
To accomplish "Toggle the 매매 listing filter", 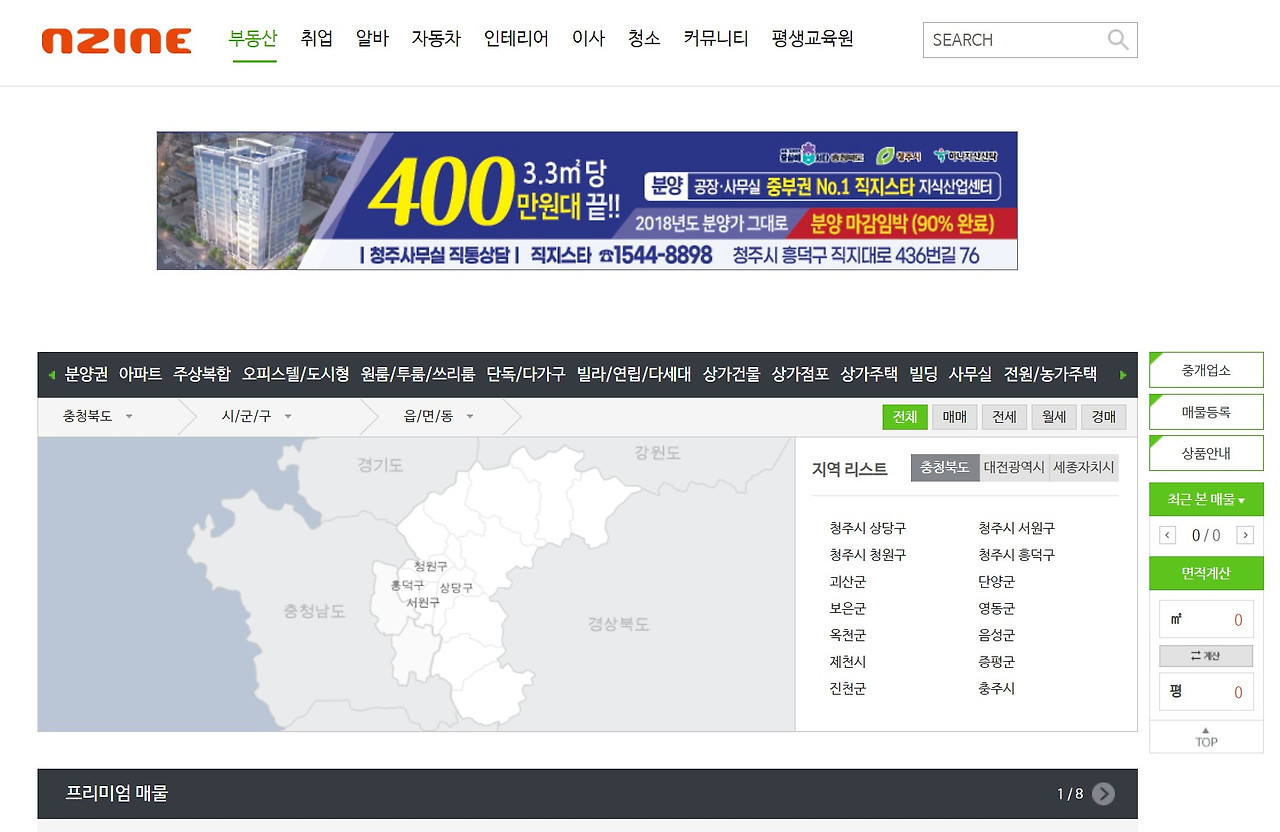I will 954,417.
